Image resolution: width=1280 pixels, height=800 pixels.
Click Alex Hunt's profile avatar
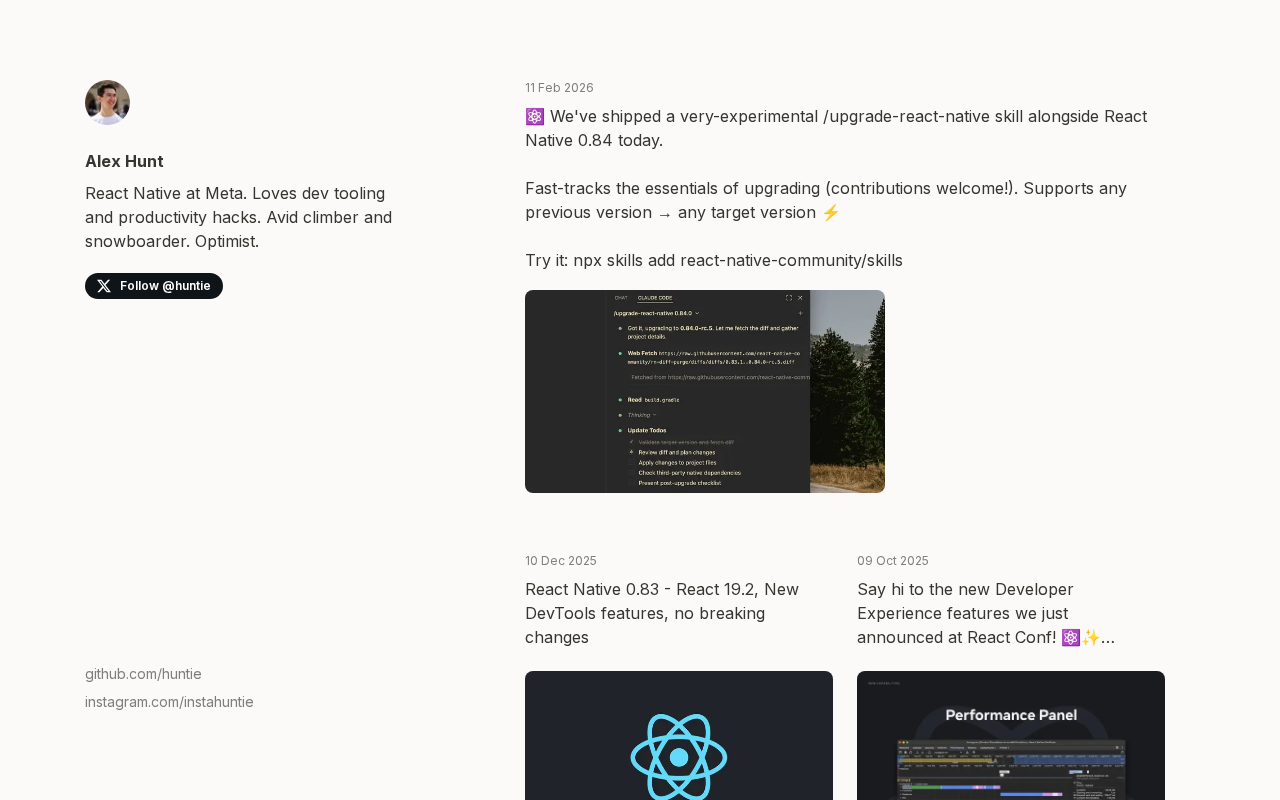point(107,102)
